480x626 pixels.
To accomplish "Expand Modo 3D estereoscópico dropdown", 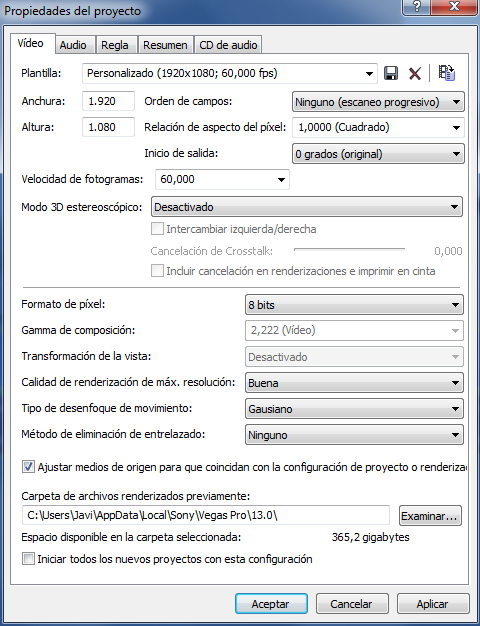I will click(x=307, y=207).
